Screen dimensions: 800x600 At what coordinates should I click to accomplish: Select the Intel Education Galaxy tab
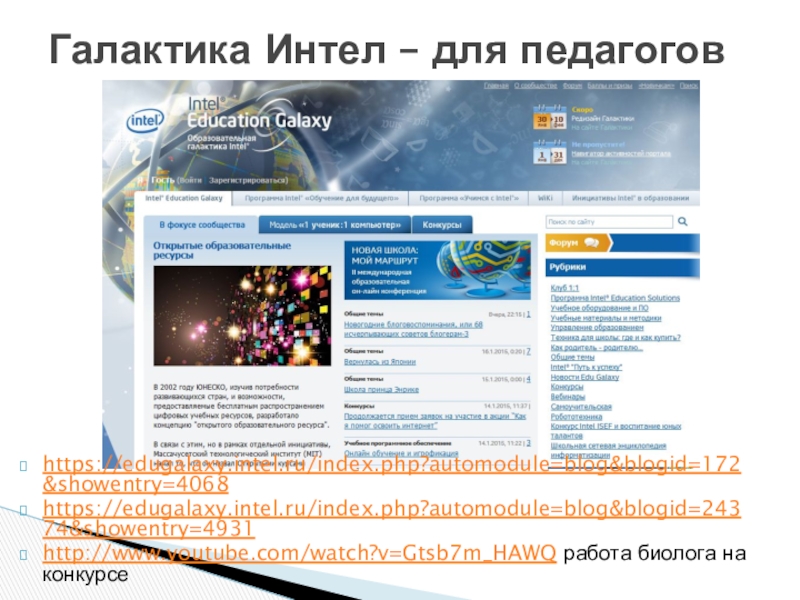[184, 198]
